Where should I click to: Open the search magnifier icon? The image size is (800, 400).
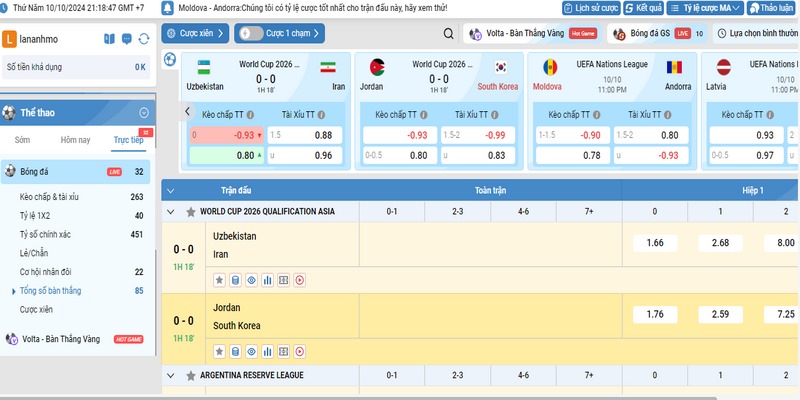click(x=448, y=34)
